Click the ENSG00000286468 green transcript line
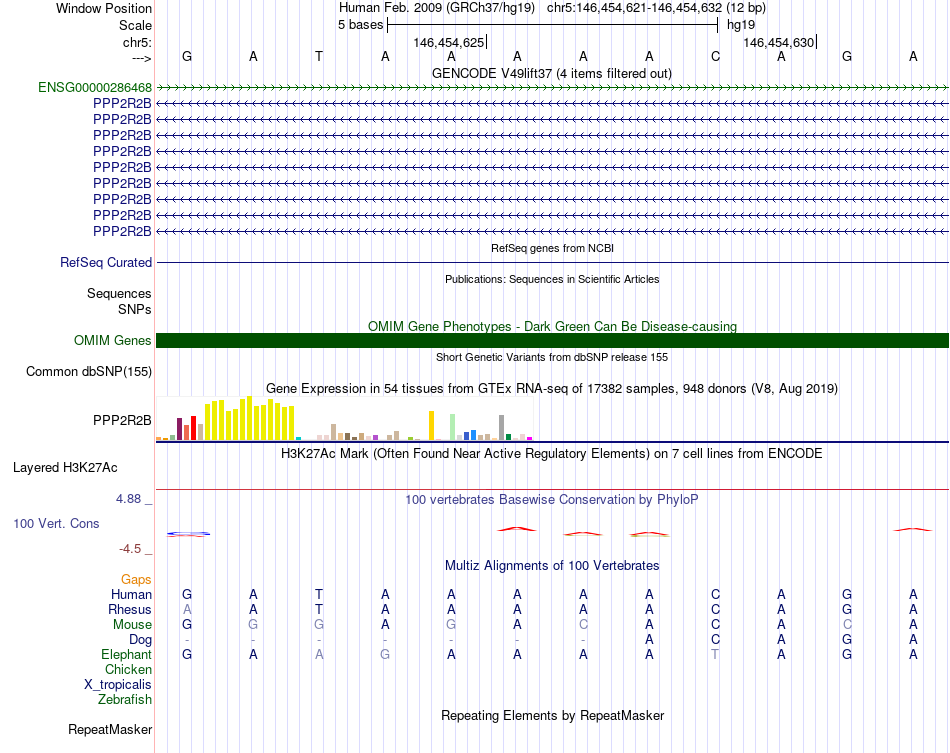The image size is (950, 753). (552, 87)
